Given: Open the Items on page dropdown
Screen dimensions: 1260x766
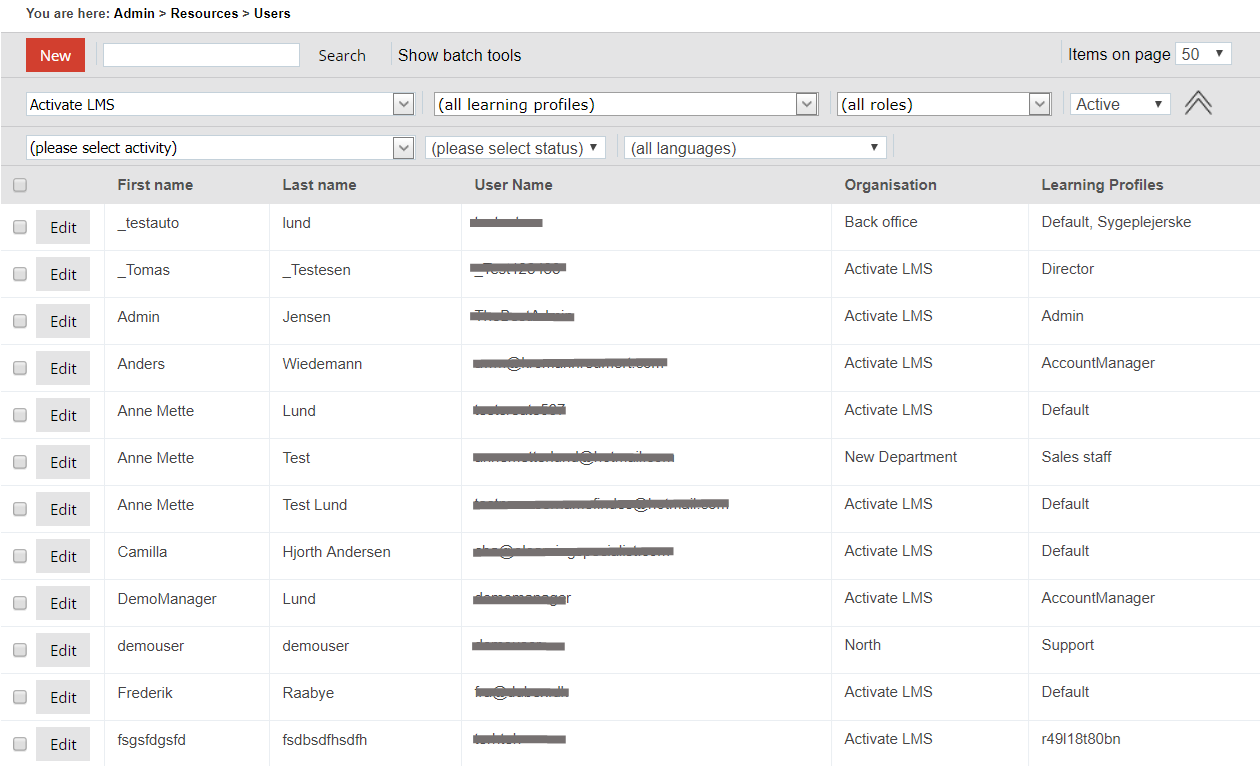Looking at the screenshot, I should [1203, 54].
